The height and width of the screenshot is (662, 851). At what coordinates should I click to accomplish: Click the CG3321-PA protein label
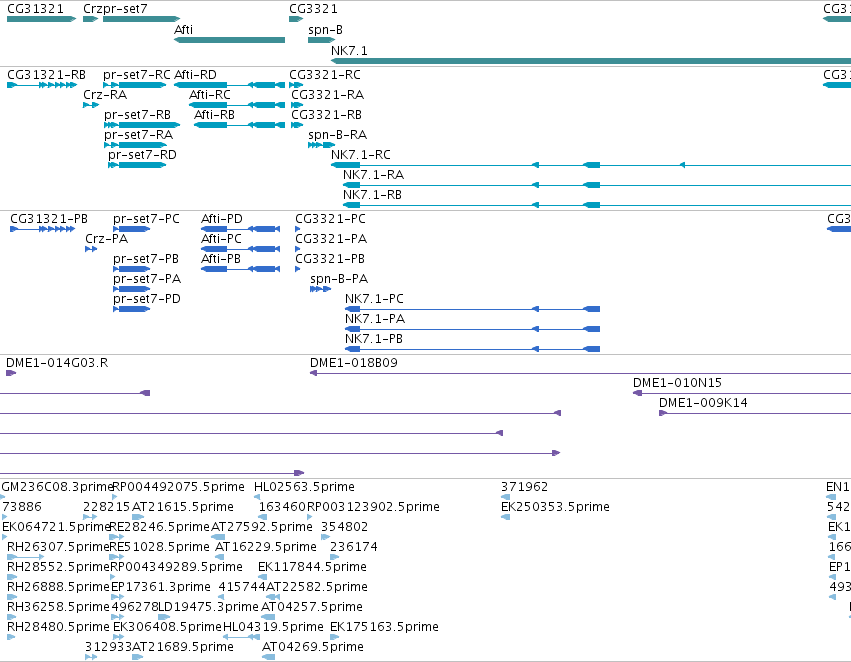pos(331,239)
